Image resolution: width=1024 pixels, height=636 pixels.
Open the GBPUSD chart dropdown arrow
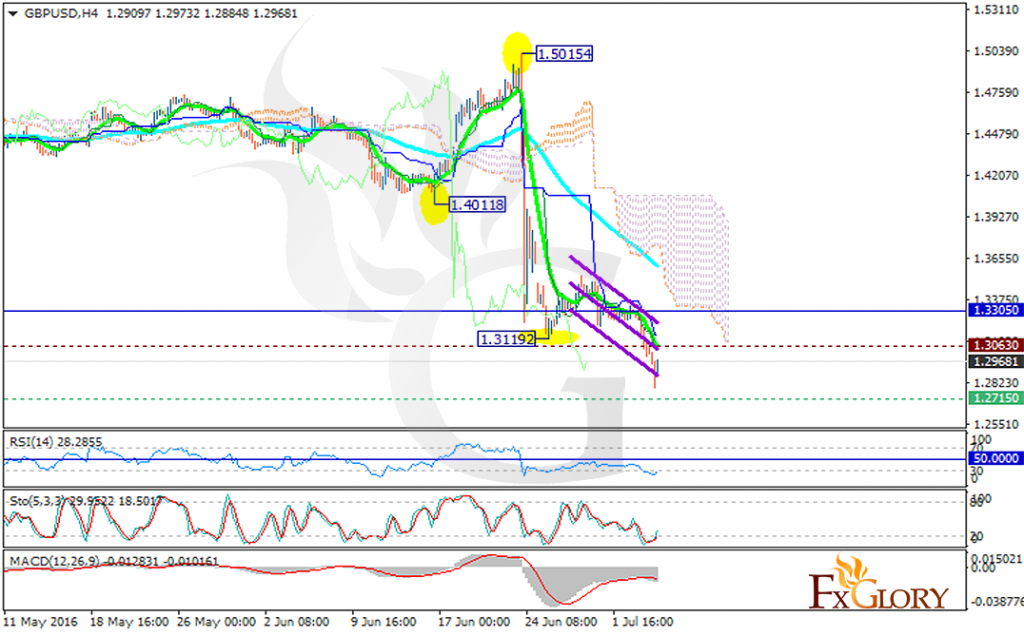coord(12,14)
